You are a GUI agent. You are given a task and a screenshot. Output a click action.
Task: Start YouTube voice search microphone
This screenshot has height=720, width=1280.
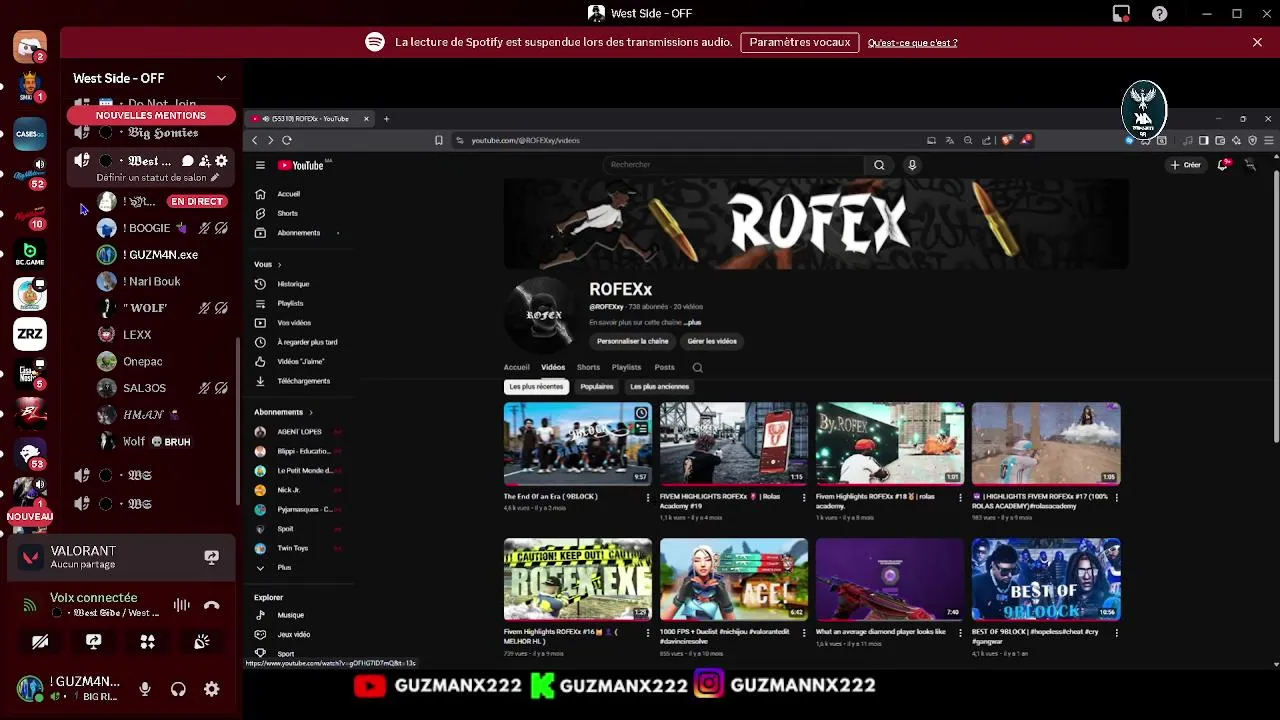[912, 165]
